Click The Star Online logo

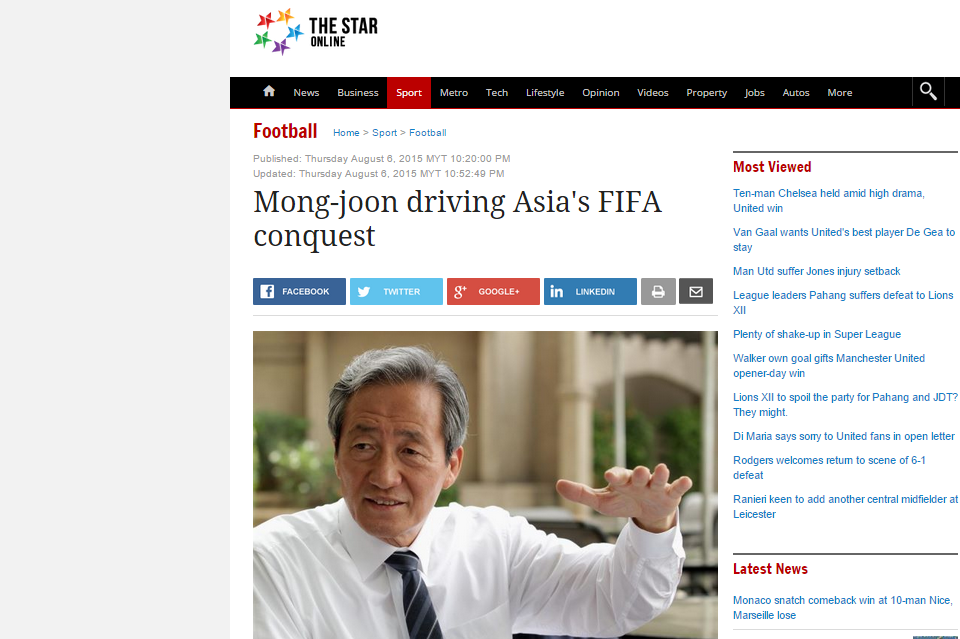[316, 32]
